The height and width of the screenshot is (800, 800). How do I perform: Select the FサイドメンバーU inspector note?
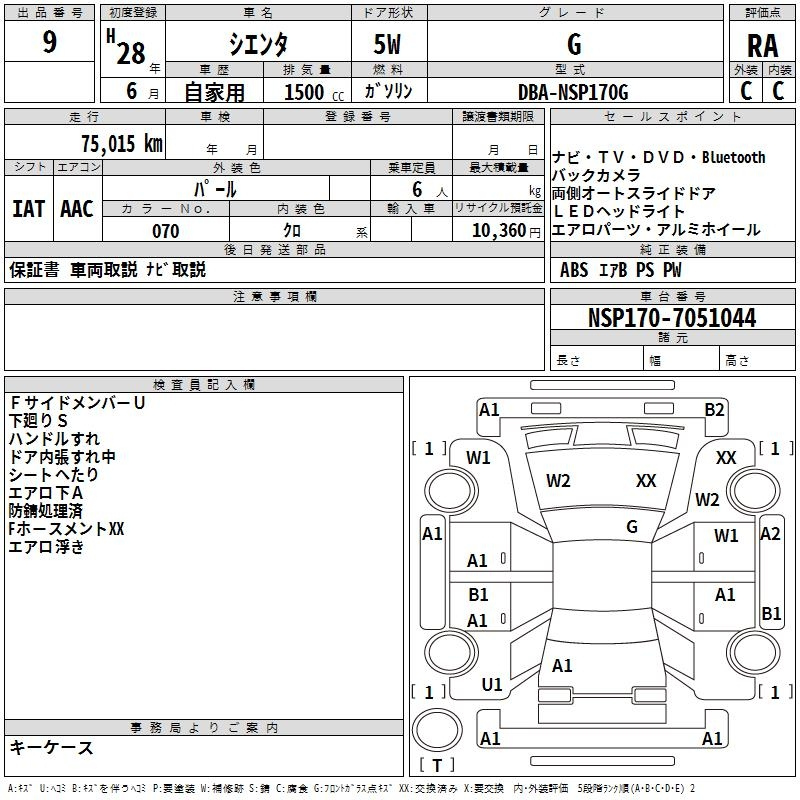click(x=77, y=403)
